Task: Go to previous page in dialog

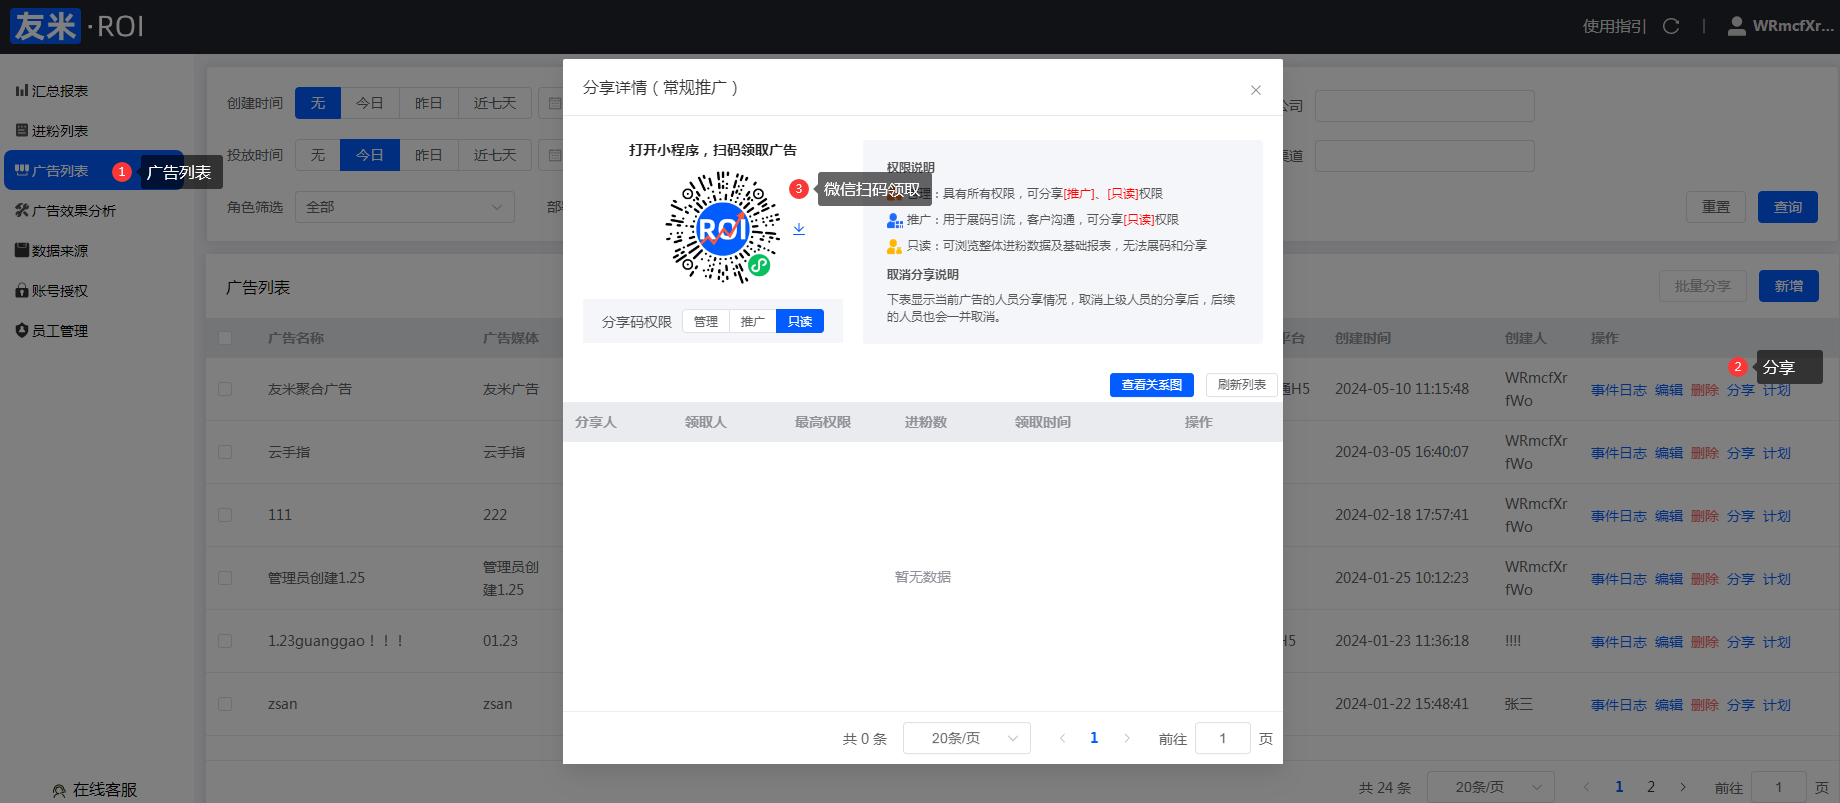Action: 1062,738
